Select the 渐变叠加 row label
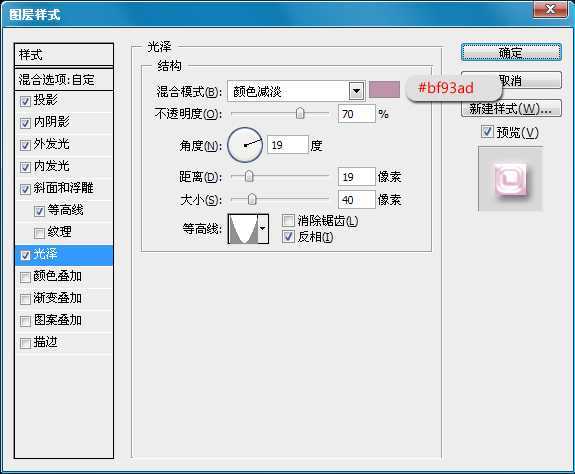The image size is (575, 474). click(58, 298)
